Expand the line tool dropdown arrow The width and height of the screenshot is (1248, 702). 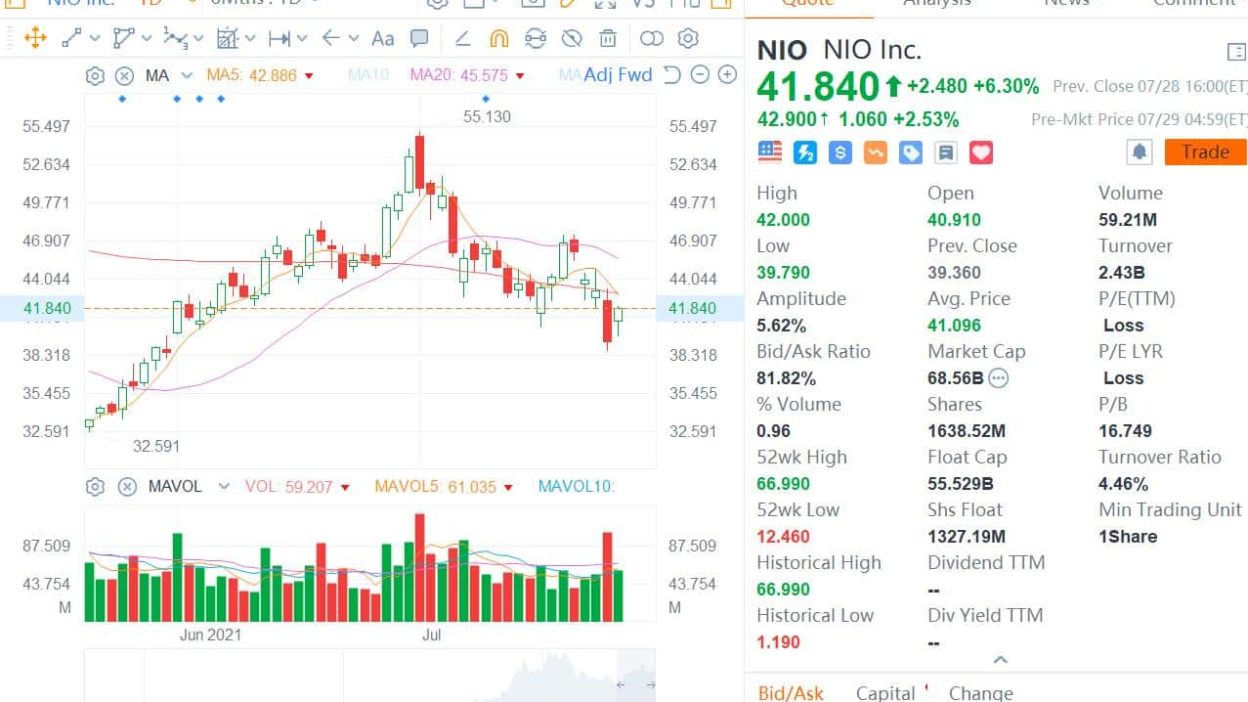[x=95, y=39]
